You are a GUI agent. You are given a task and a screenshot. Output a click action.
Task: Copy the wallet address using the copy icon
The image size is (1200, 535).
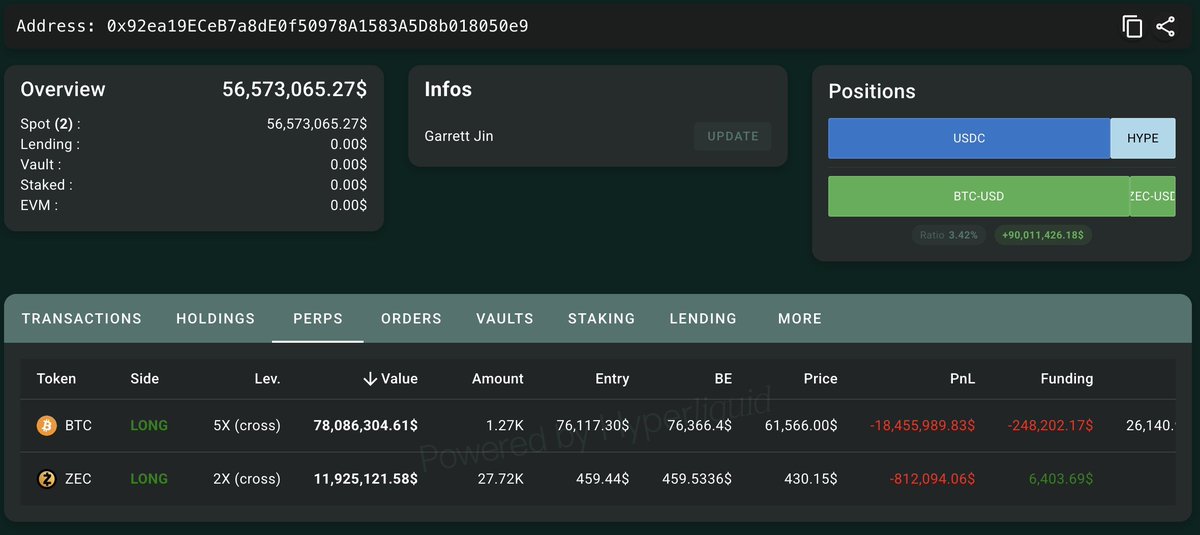(x=1132, y=26)
